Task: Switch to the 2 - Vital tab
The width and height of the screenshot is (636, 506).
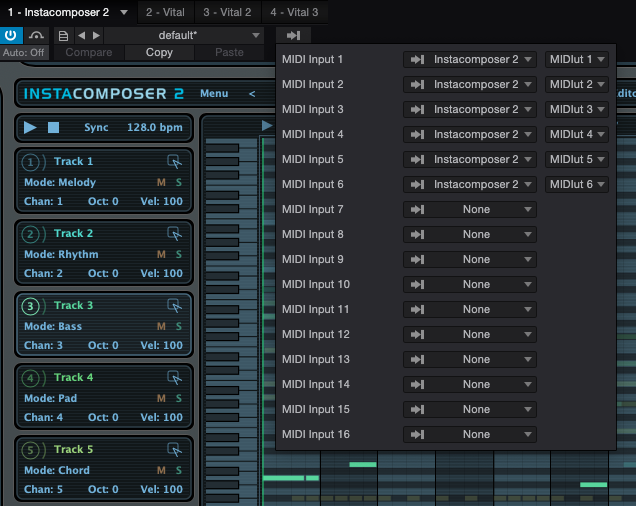Action: (165, 13)
